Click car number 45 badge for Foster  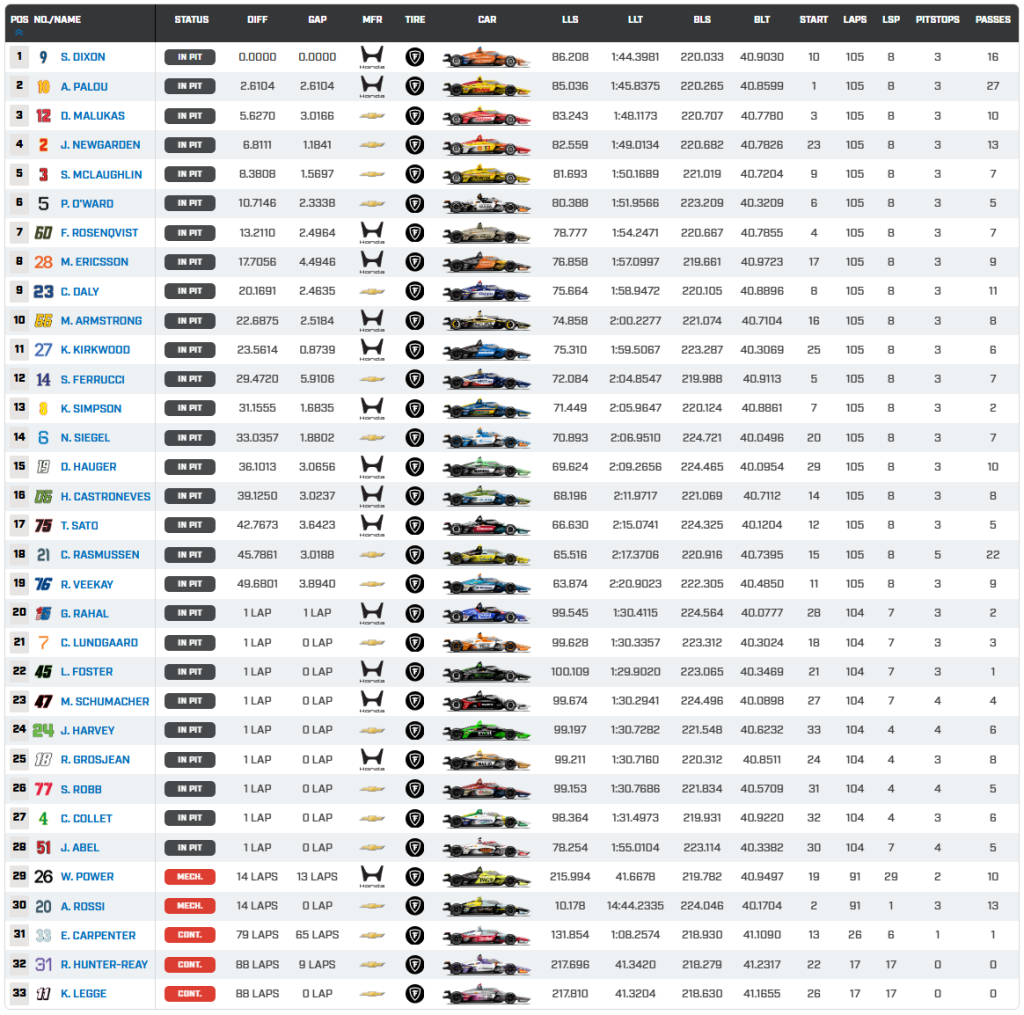point(43,671)
